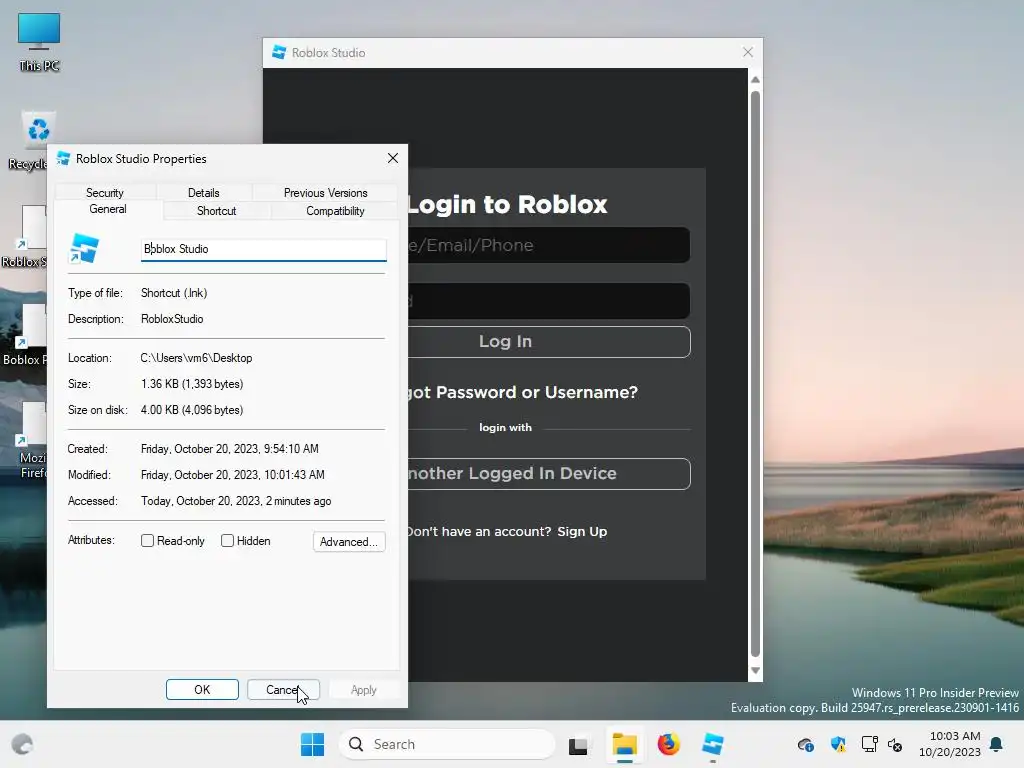Open File Explorer from taskbar
Screen dimensions: 1024x768
[x=624, y=744]
